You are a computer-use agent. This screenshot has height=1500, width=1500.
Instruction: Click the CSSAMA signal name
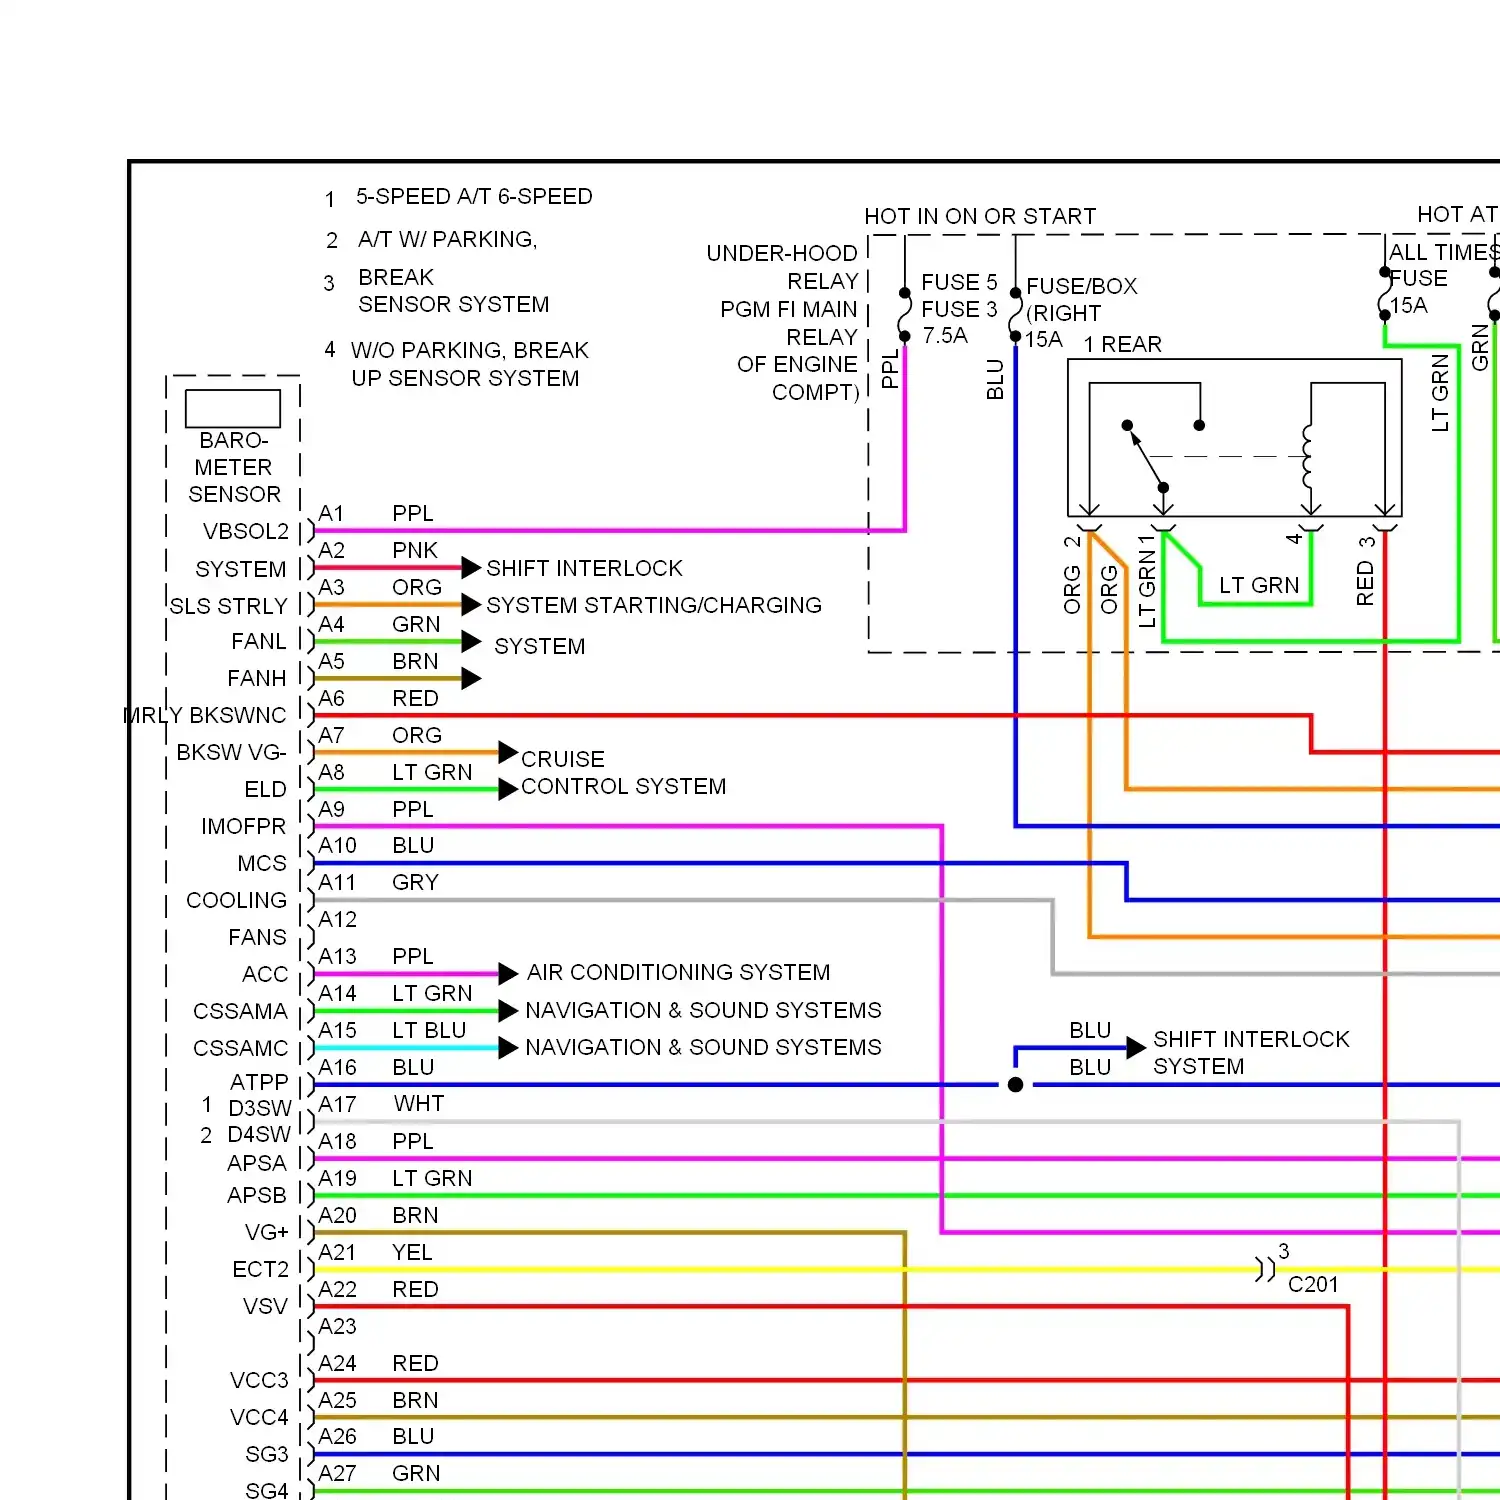[x=240, y=1012]
